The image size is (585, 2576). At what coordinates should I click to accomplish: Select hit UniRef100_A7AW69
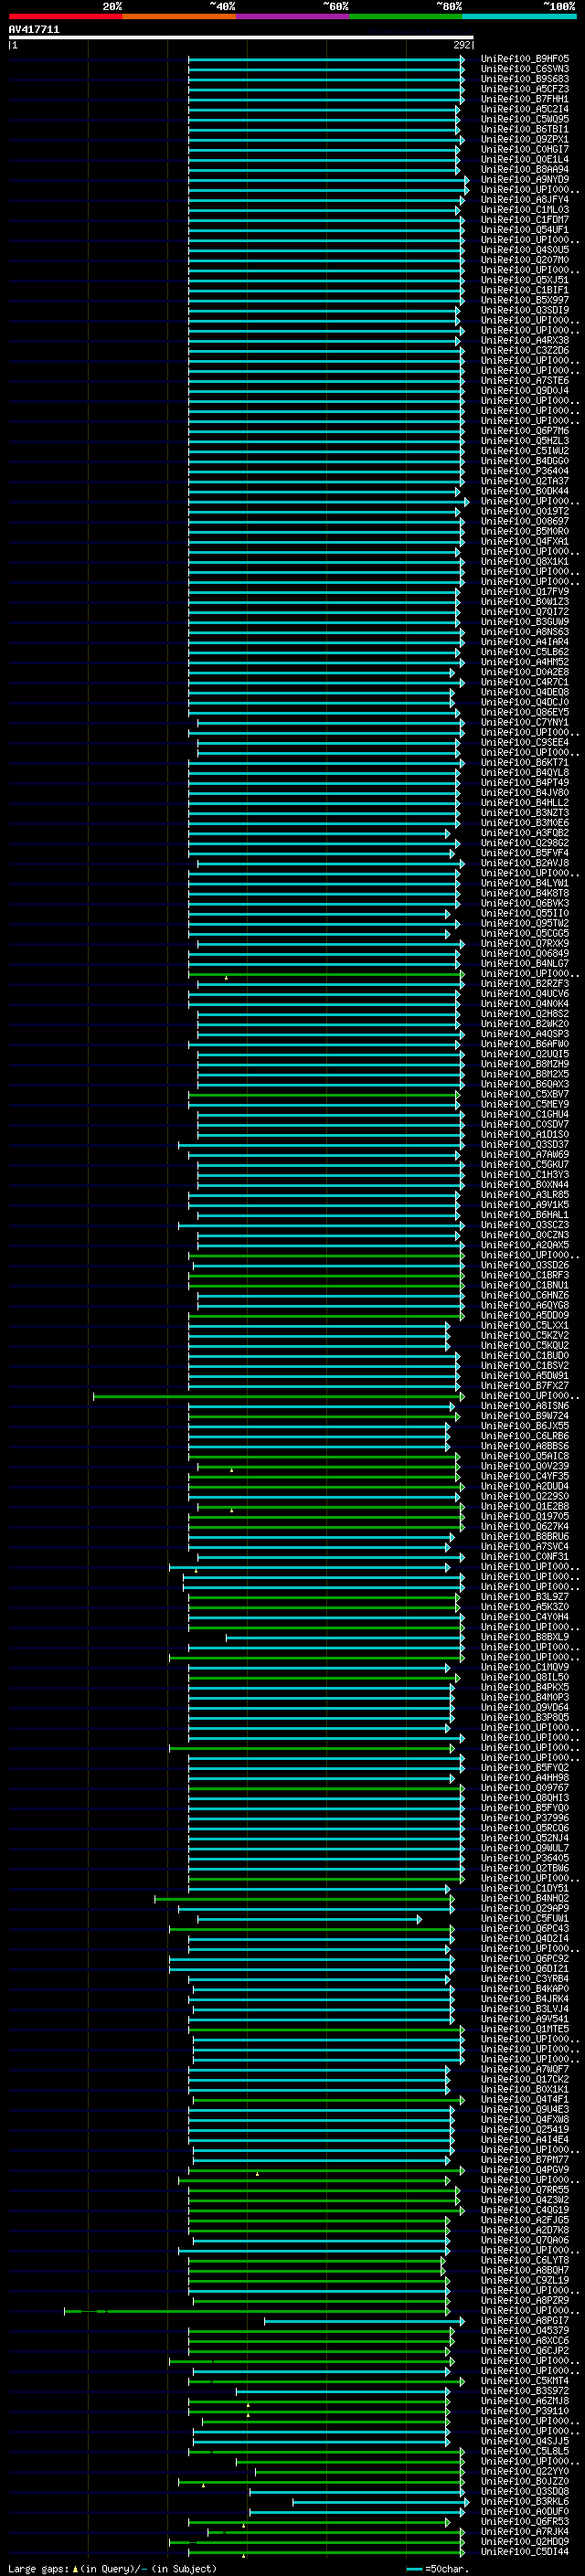525,1155
